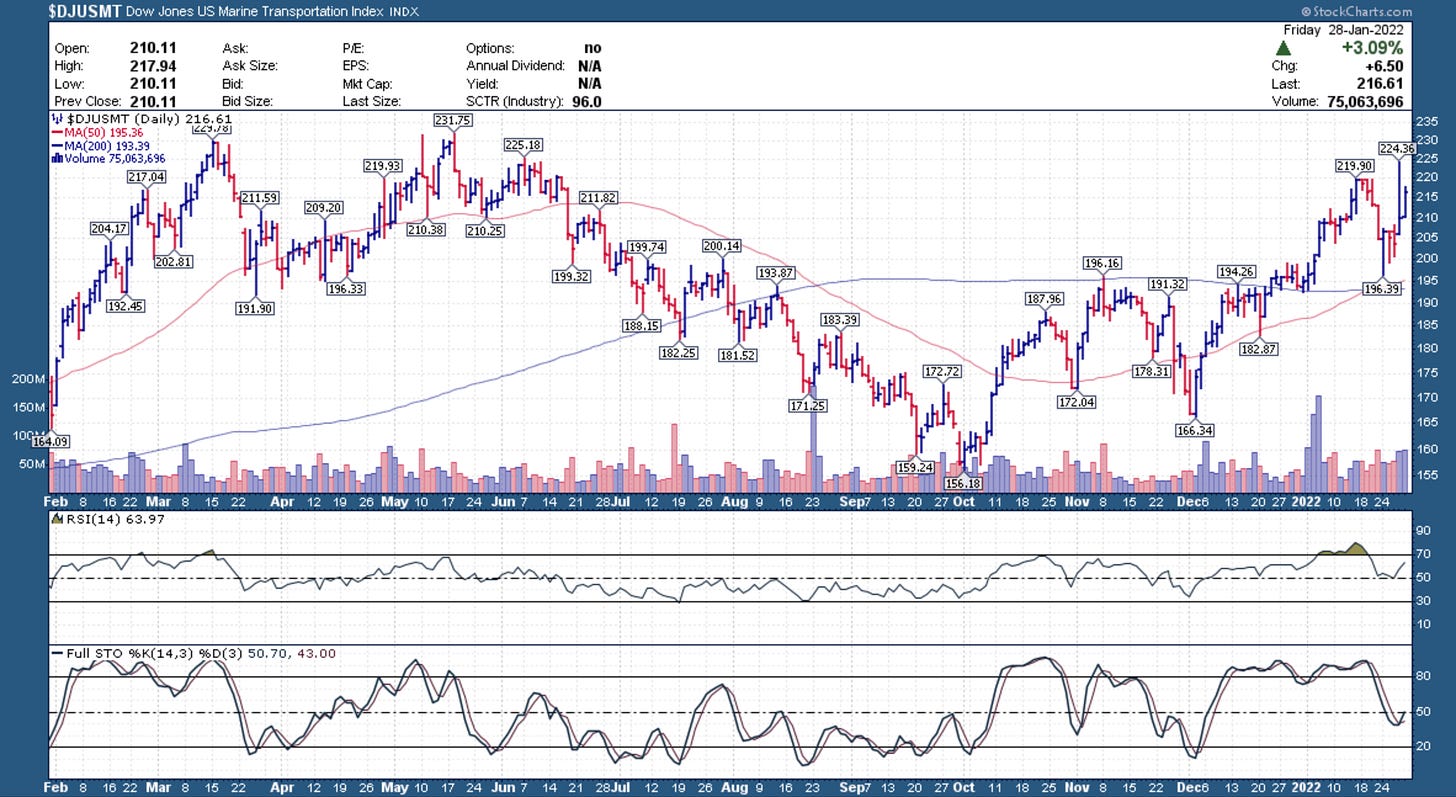1456x797 pixels.
Task: Click the 196.39 low price label
Action: pyautogui.click(x=1382, y=289)
